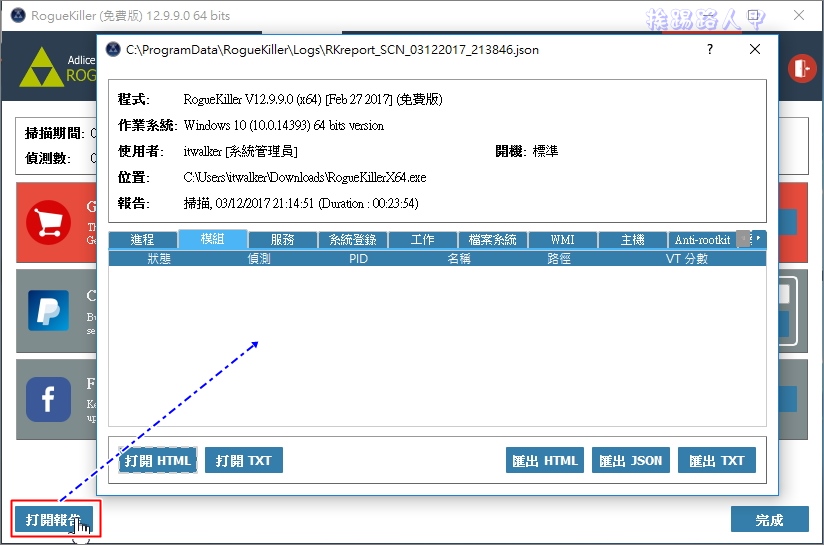Click the scan report date duration text
The width and height of the screenshot is (824, 545).
(x=301, y=203)
